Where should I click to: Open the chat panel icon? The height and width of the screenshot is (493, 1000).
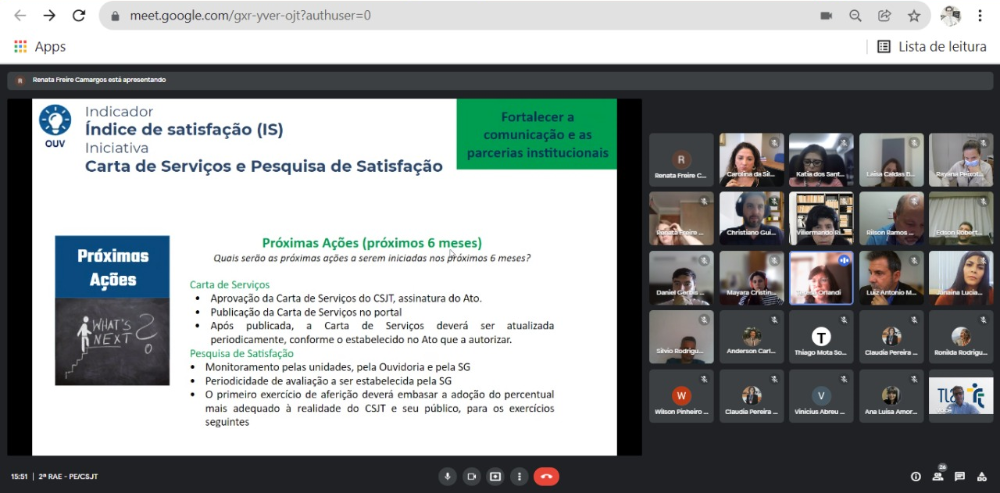pyautogui.click(x=960, y=476)
